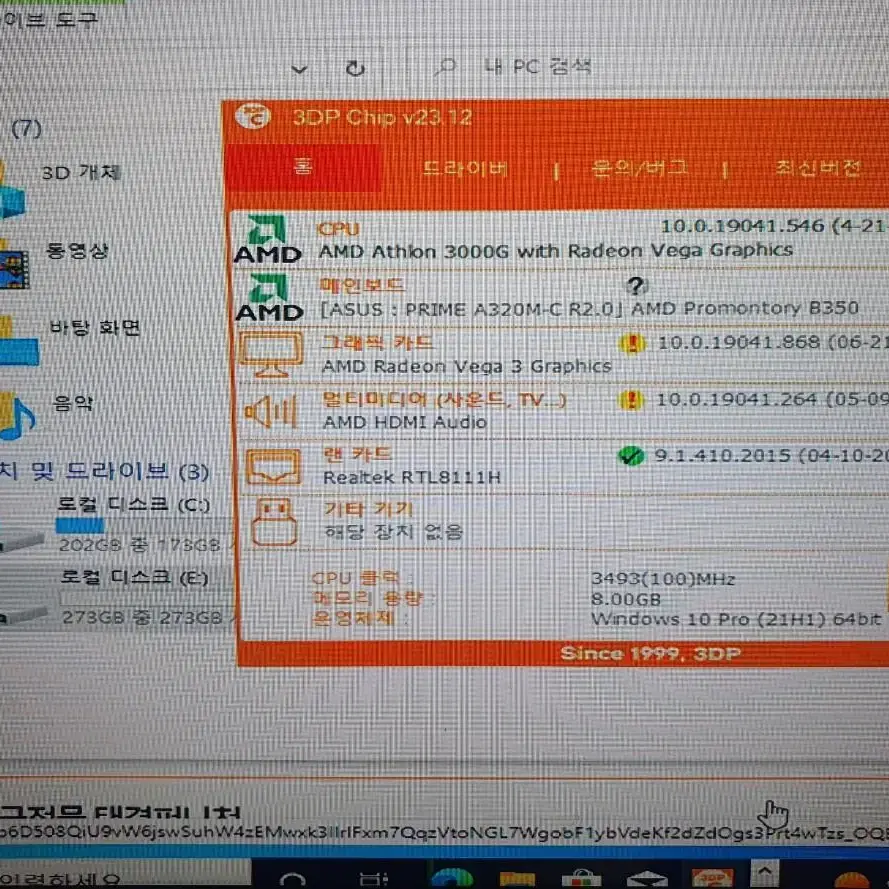
Task: Click the text AMD Radeon Vega 3 Graphics
Action: [x=467, y=367]
